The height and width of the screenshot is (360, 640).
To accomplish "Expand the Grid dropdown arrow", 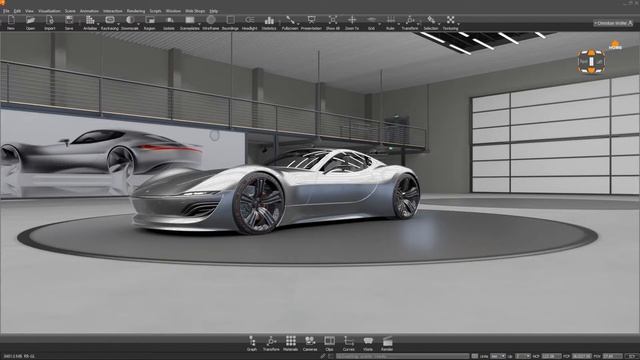I will pyautogui.click(x=379, y=25).
